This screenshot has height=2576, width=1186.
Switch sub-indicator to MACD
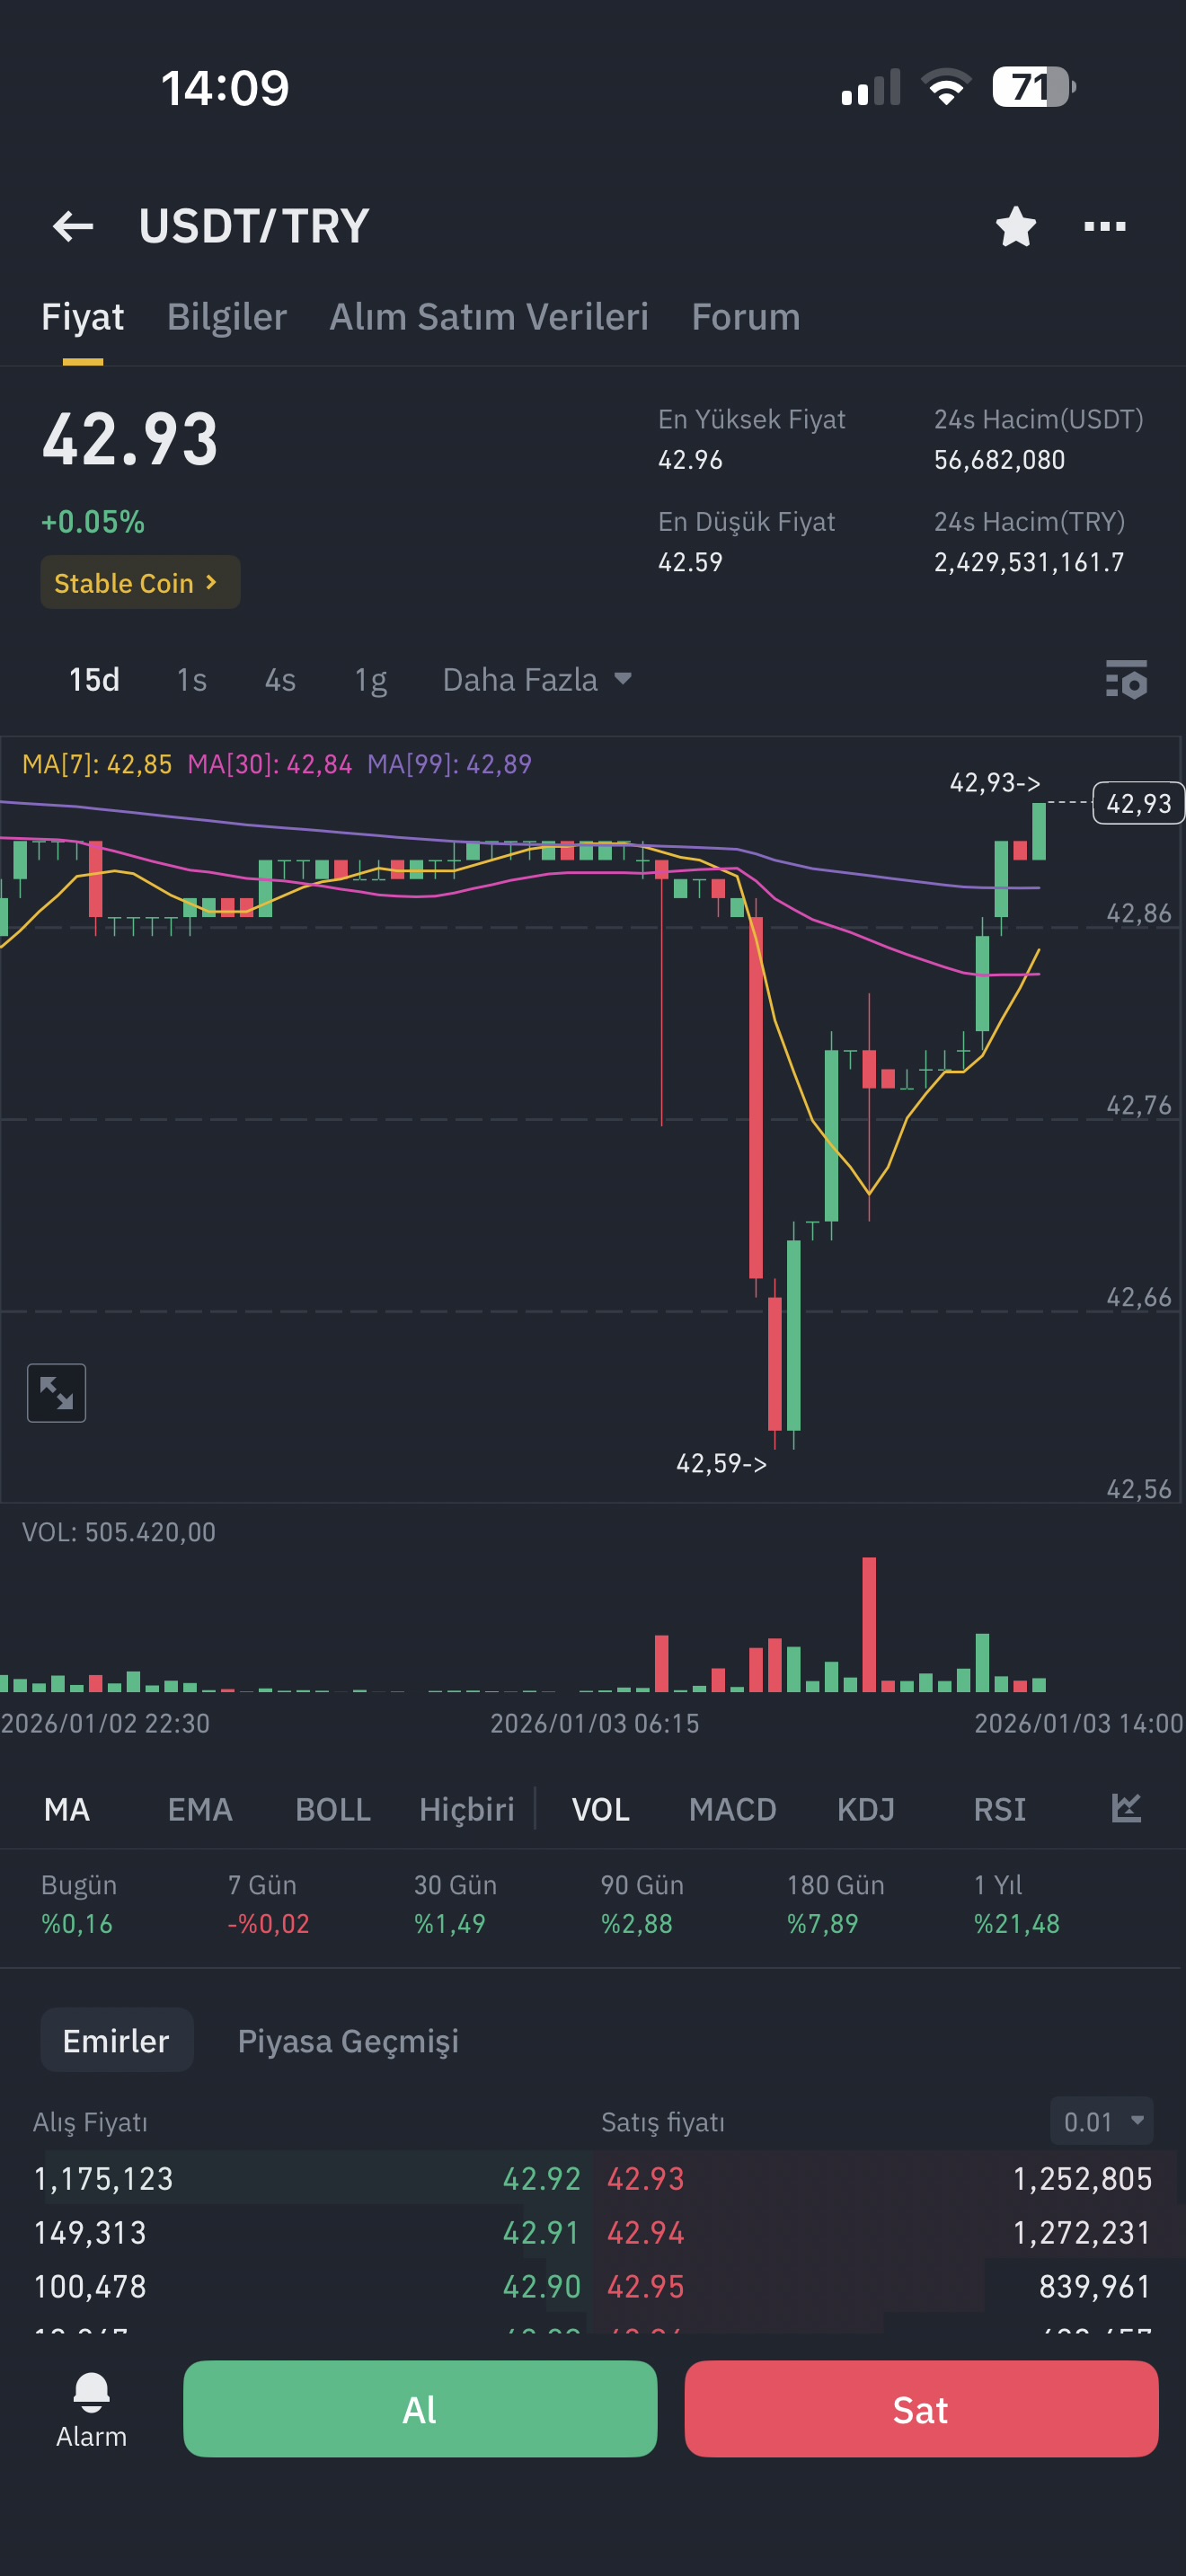pyautogui.click(x=732, y=1809)
